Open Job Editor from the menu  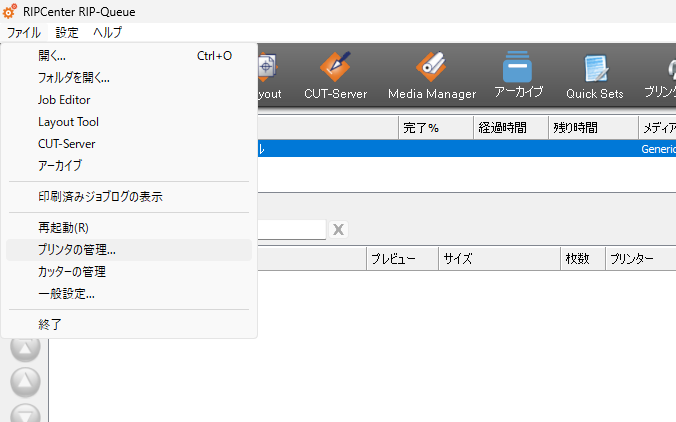129,100
